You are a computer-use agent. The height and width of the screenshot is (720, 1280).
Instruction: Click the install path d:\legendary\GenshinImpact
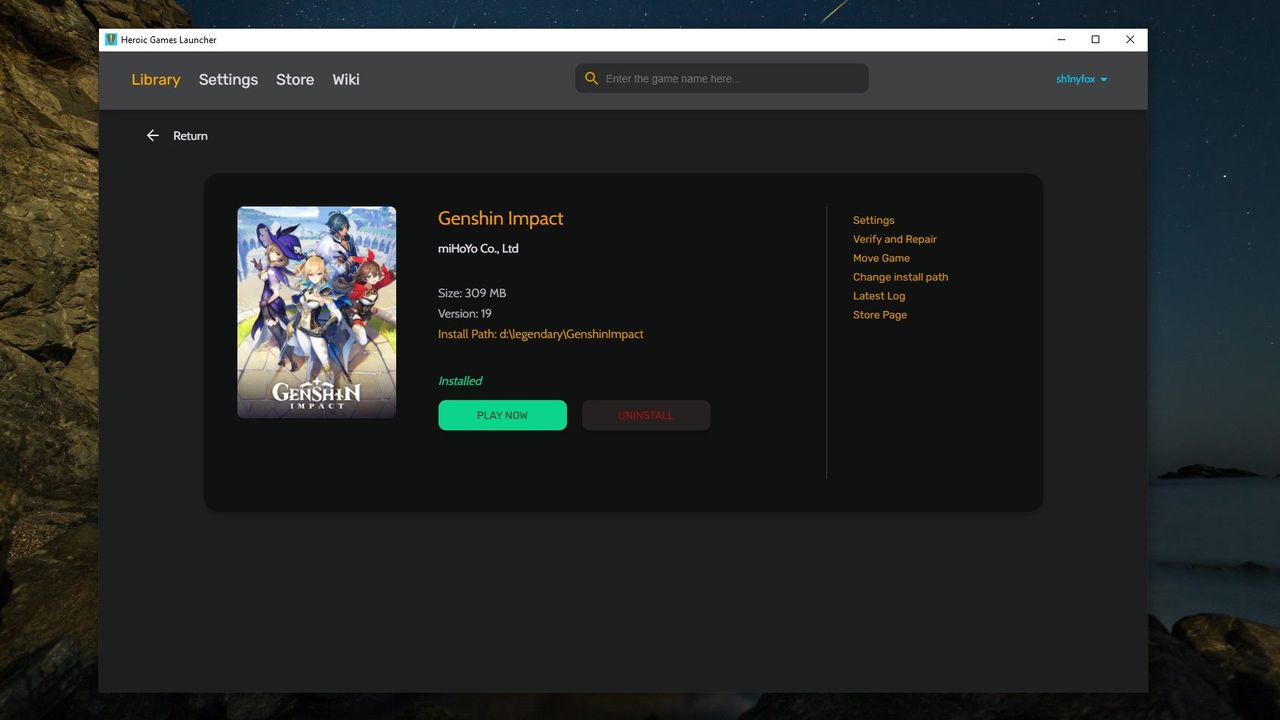tap(541, 334)
